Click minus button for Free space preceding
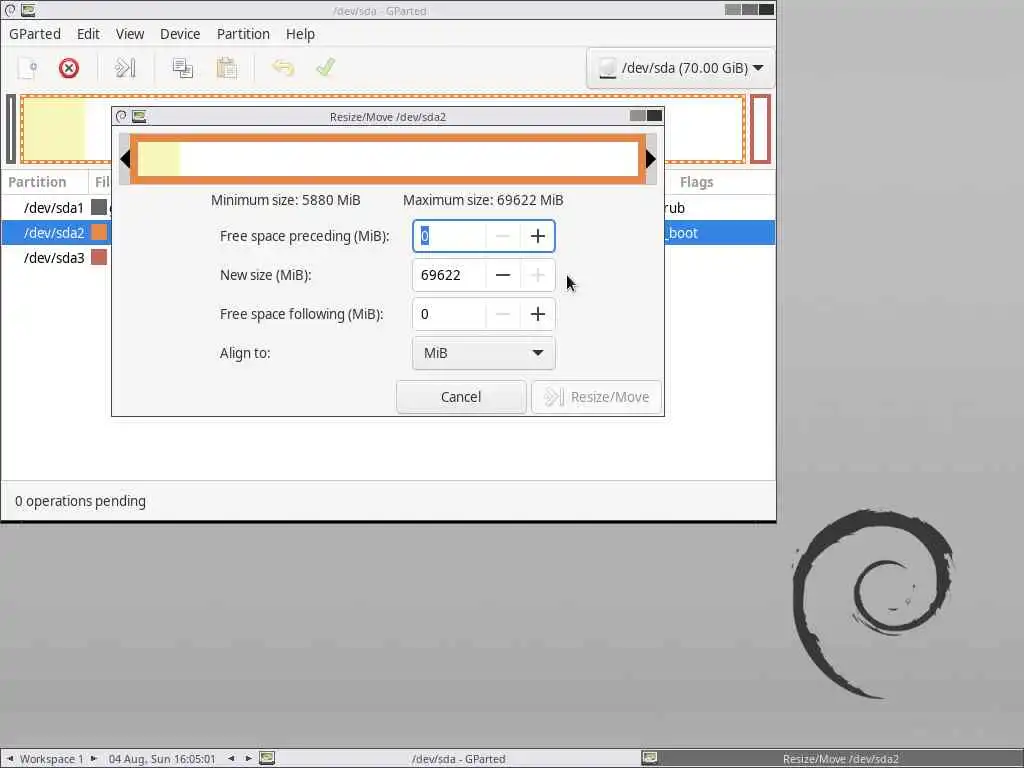The width and height of the screenshot is (1024, 768). tap(503, 236)
